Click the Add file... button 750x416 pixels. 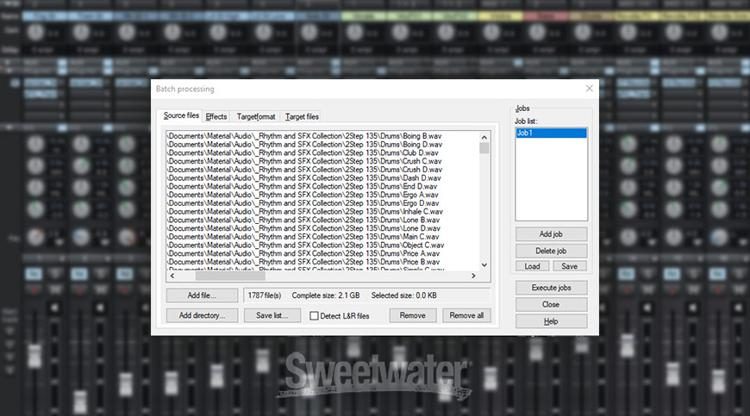(201, 296)
